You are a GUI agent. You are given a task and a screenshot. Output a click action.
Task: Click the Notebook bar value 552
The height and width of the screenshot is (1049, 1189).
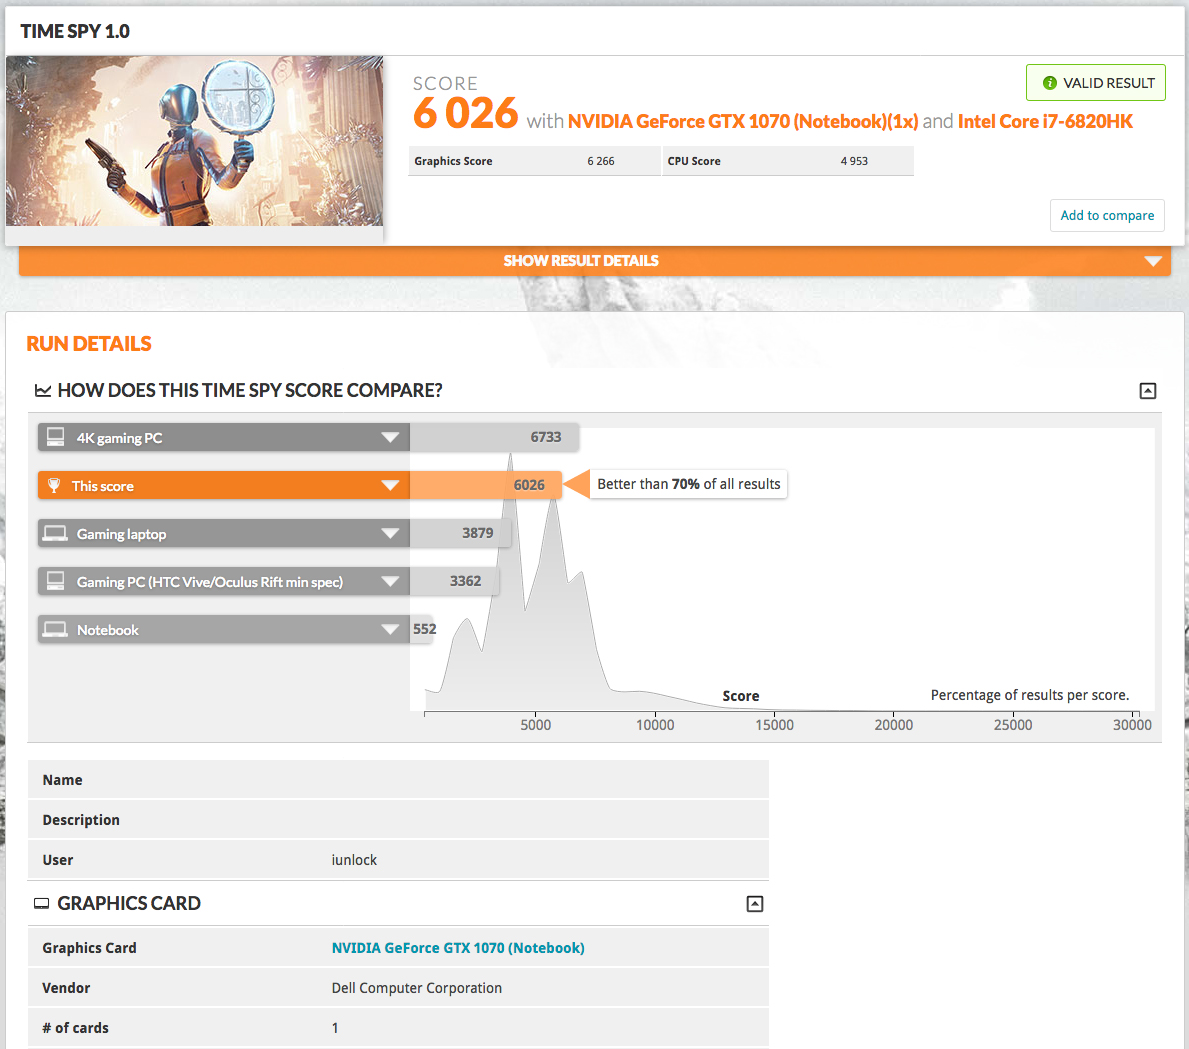click(x=425, y=629)
